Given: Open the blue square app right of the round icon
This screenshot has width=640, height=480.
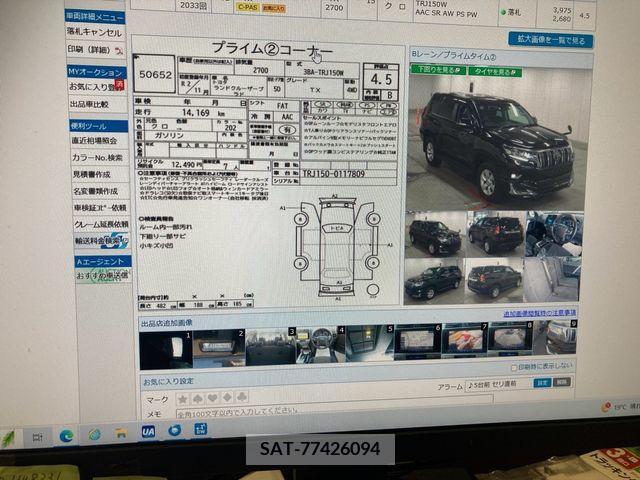Looking at the screenshot, I should point(200,429).
